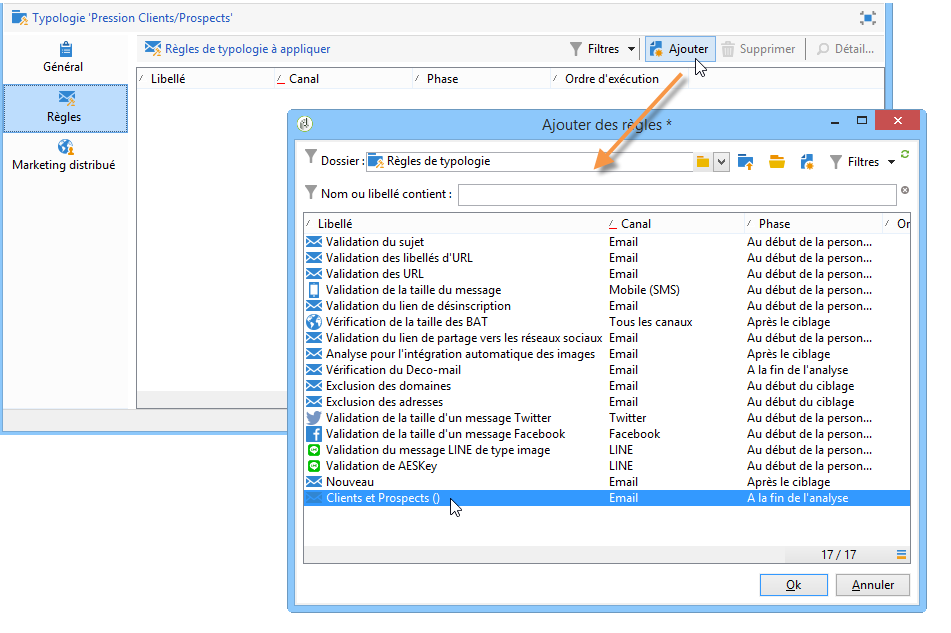Image resolution: width=951 pixels, height=633 pixels.
Task: Click email icon of the Nouveau row
Action: tap(314, 482)
